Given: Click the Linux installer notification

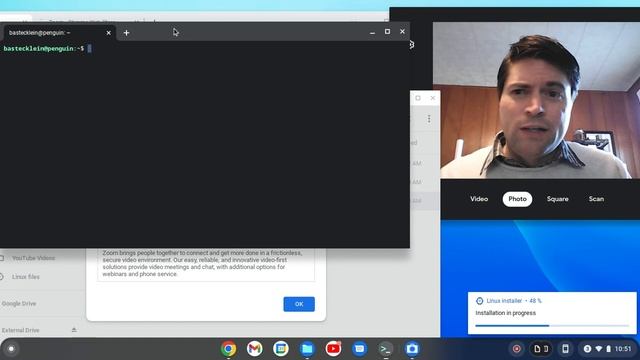Looking at the screenshot, I should coord(552,313).
